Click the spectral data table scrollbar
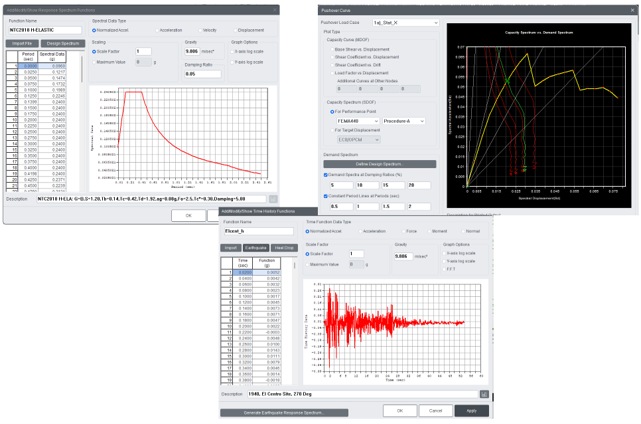The image size is (641, 424). (82, 69)
